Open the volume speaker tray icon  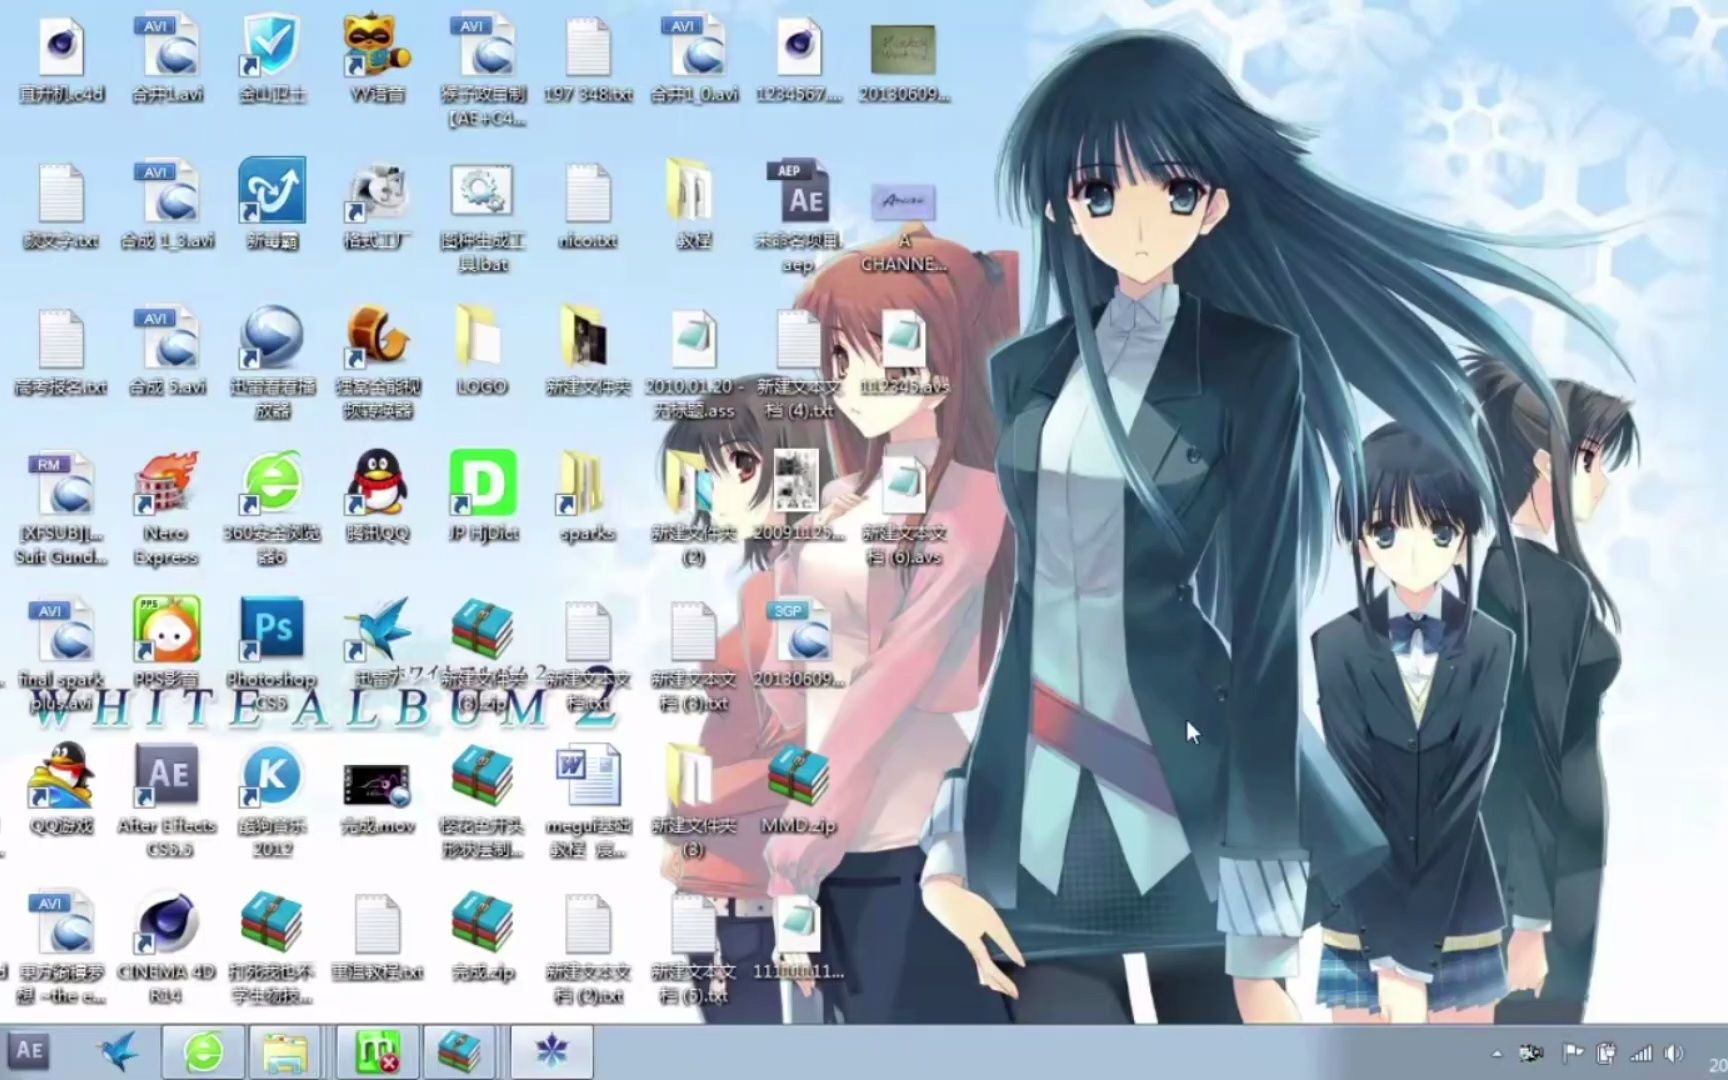pos(1673,1053)
